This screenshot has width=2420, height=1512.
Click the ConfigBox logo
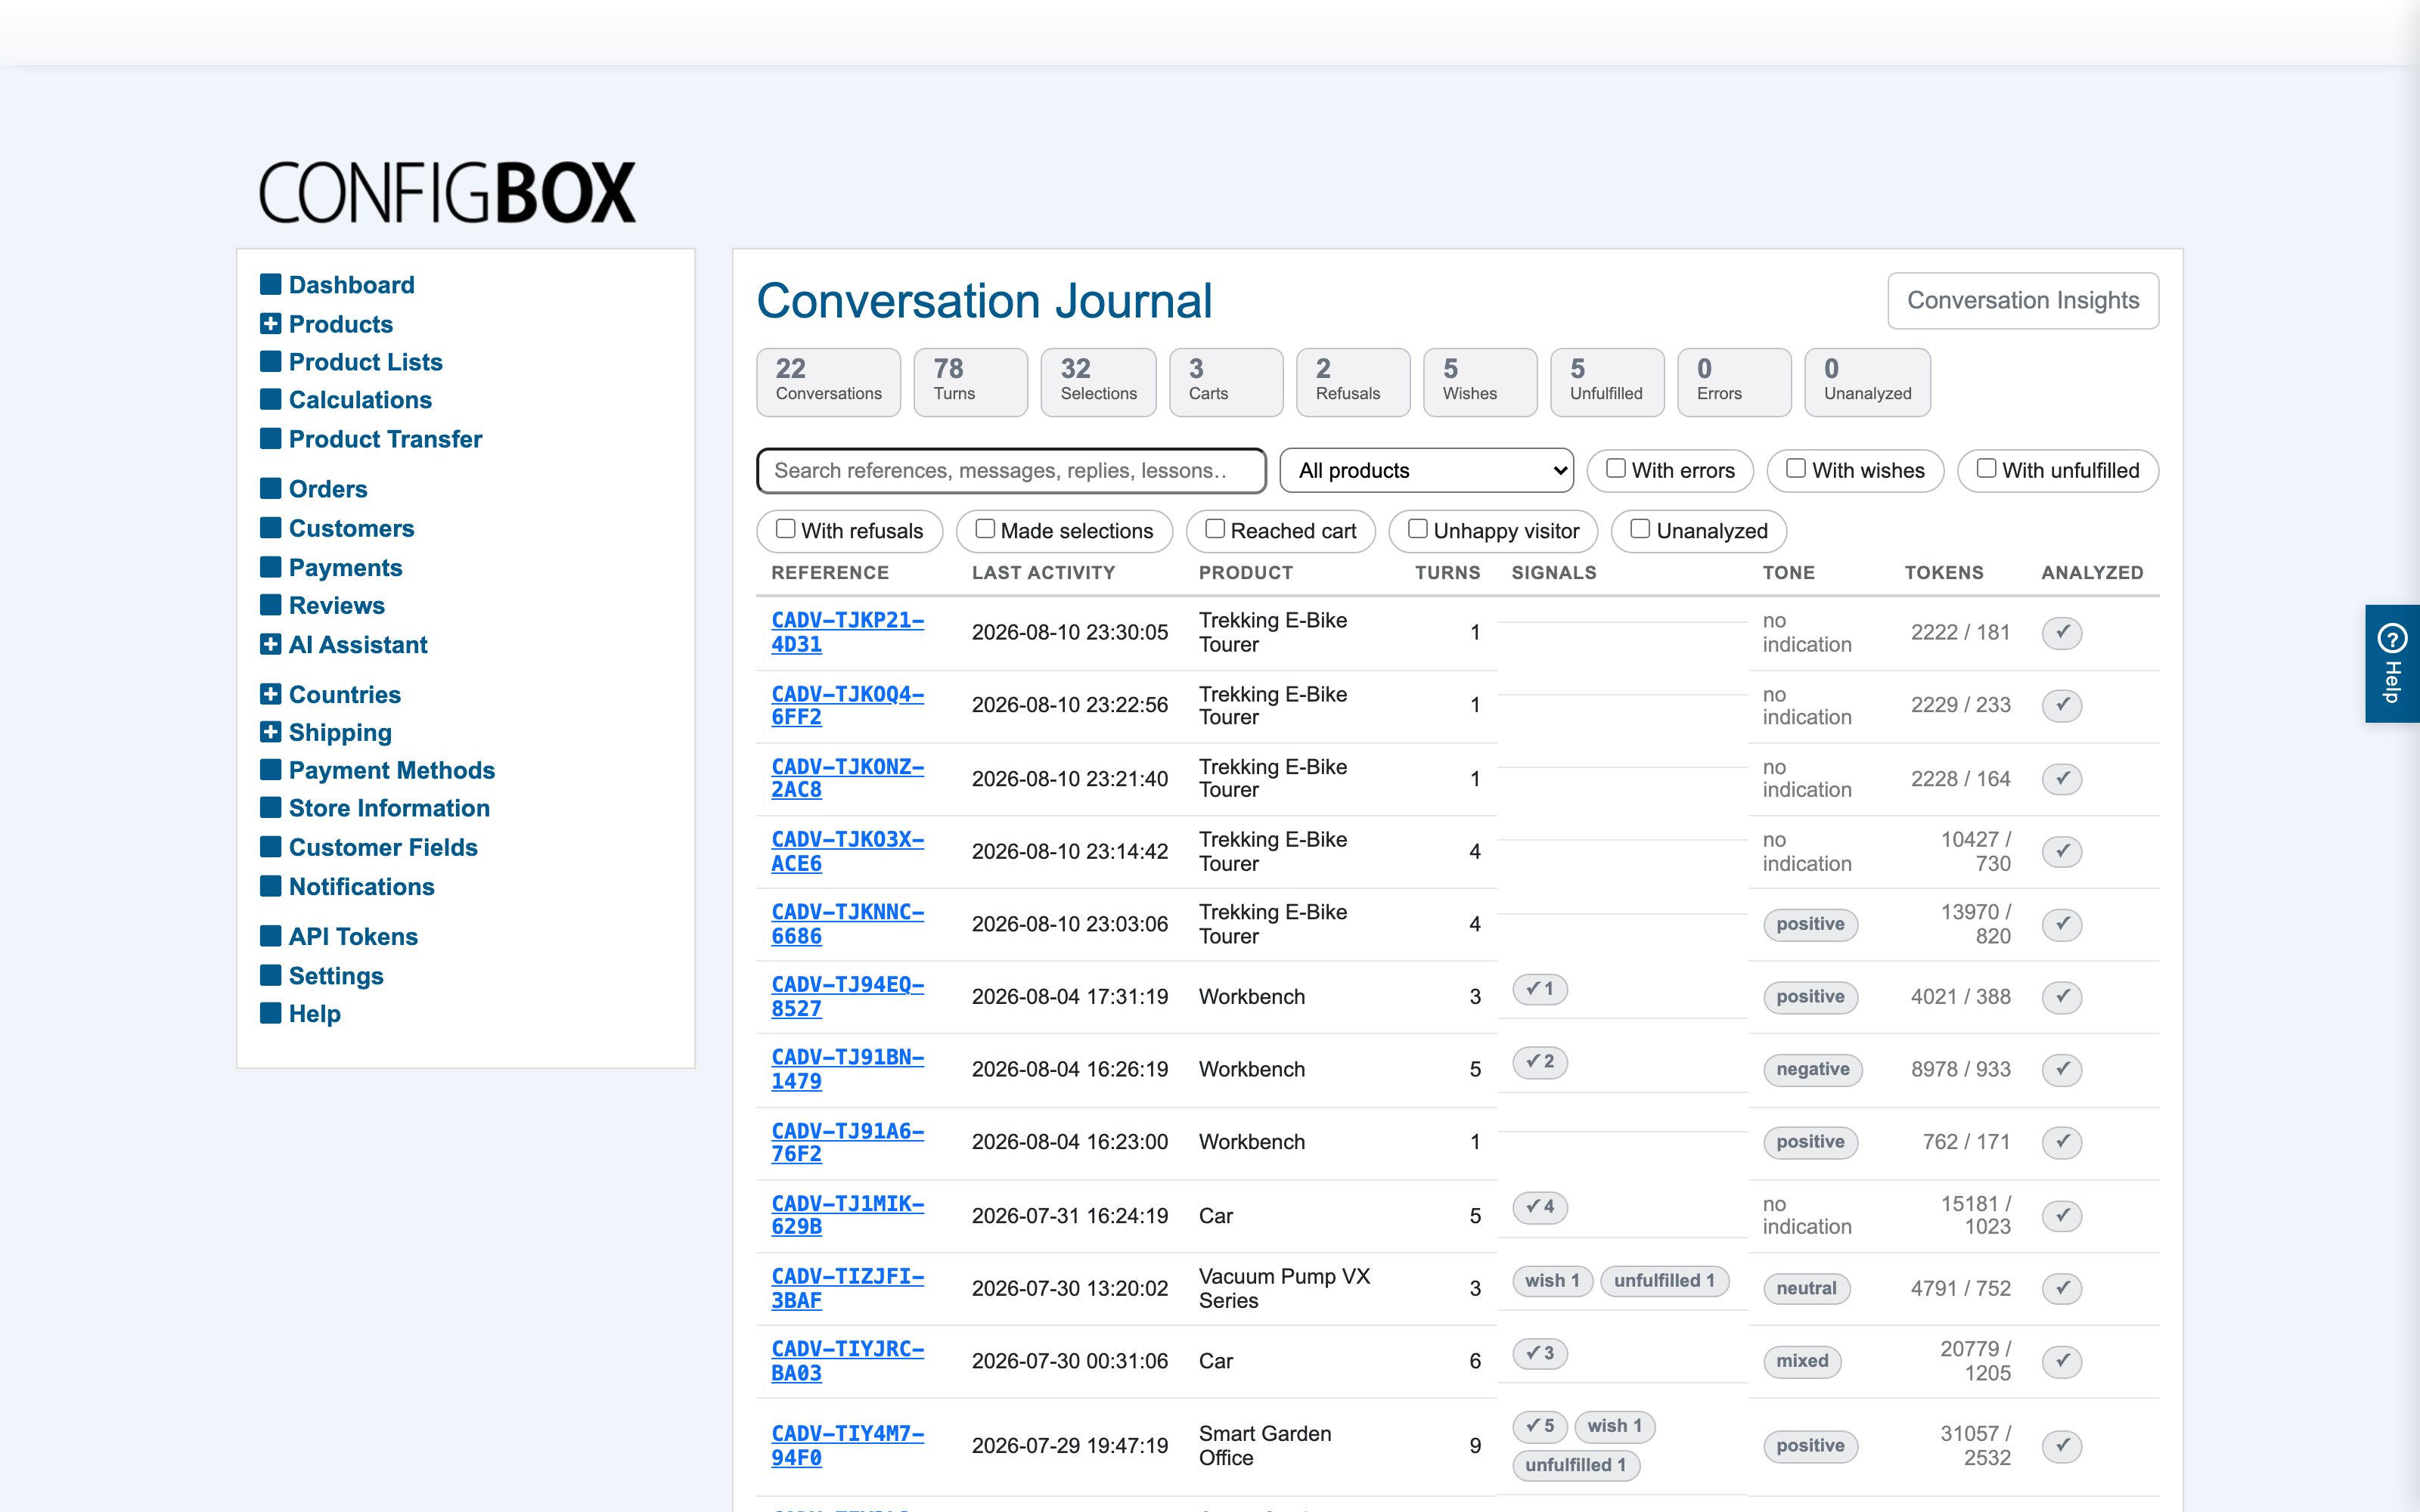coord(447,192)
